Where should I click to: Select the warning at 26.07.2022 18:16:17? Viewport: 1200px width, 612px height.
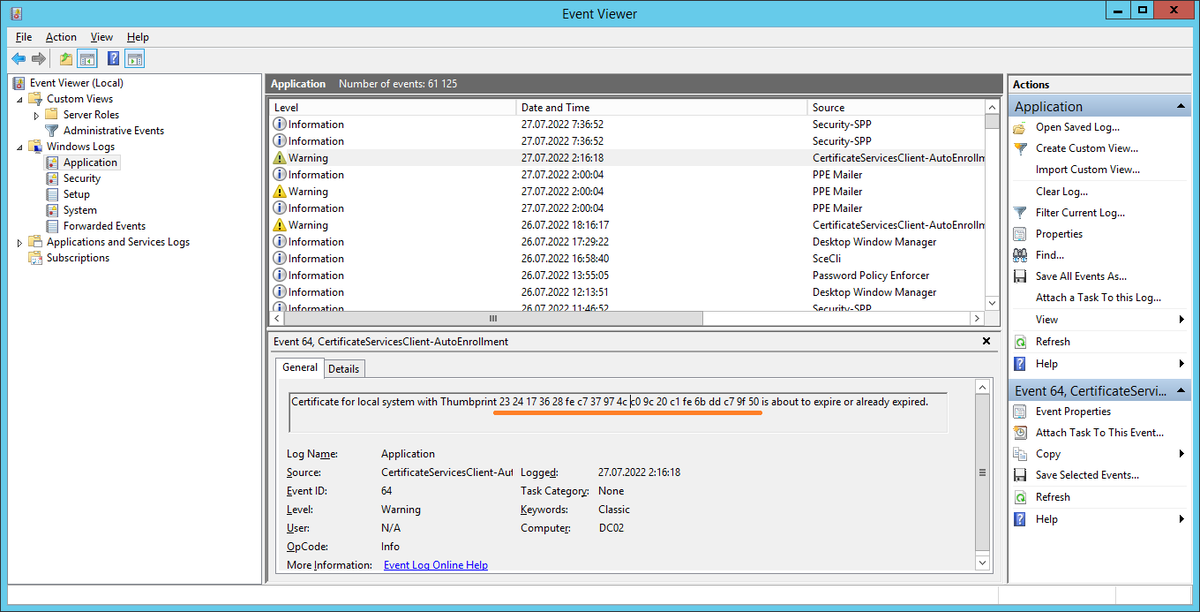(x=627, y=225)
